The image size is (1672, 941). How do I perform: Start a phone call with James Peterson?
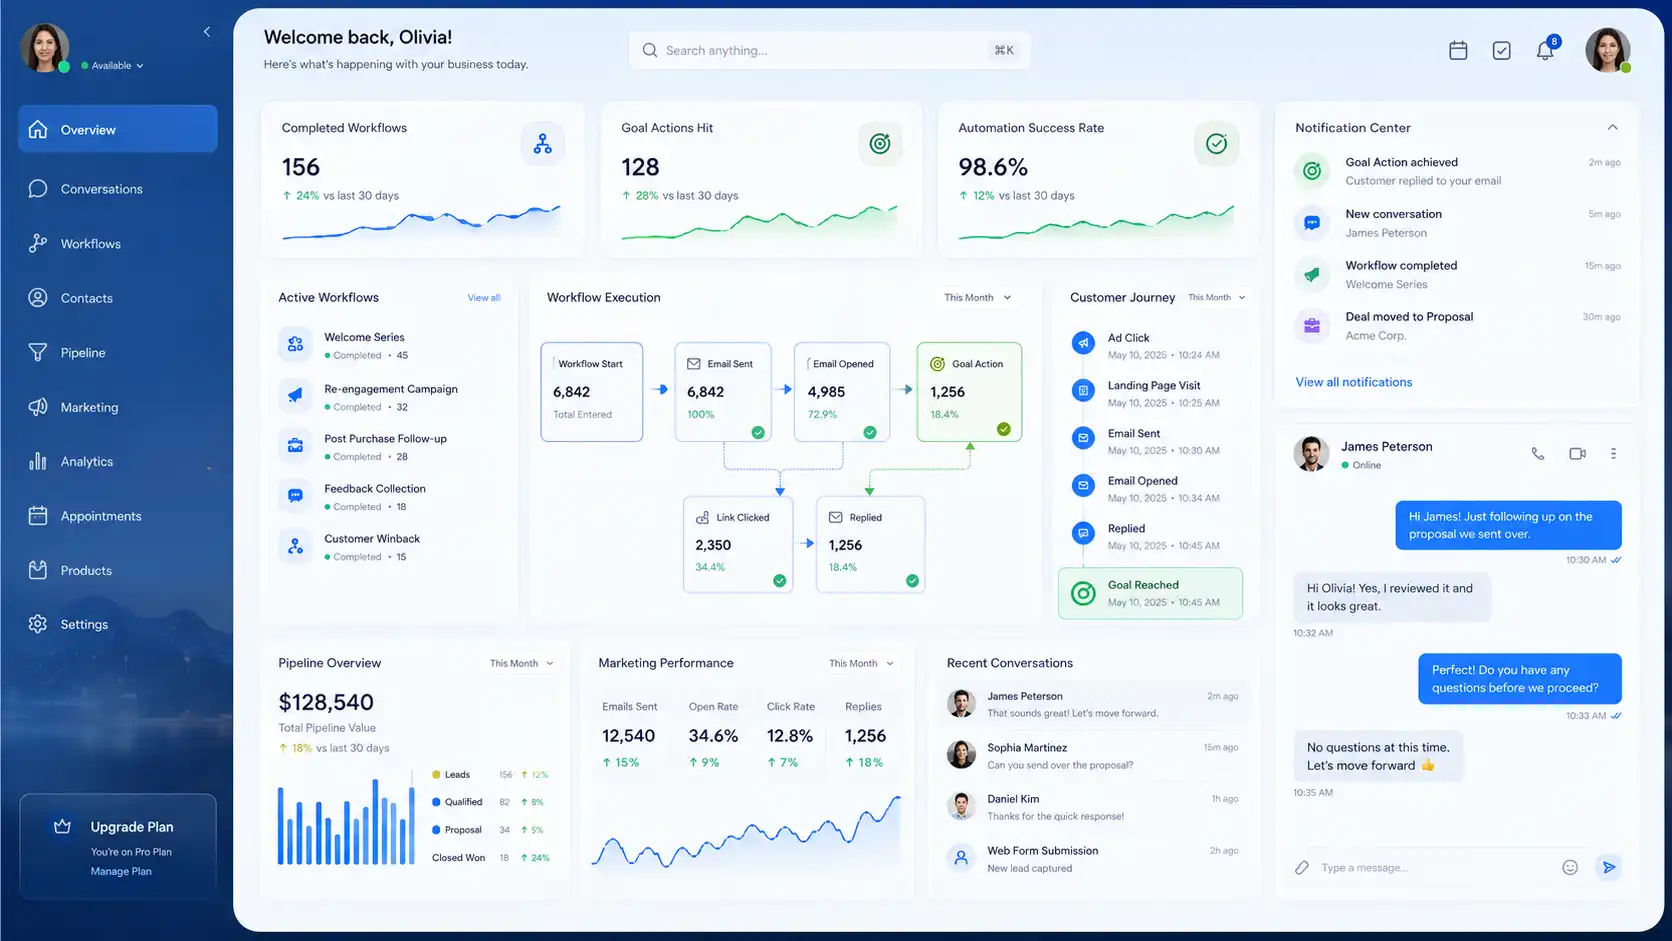coord(1538,453)
